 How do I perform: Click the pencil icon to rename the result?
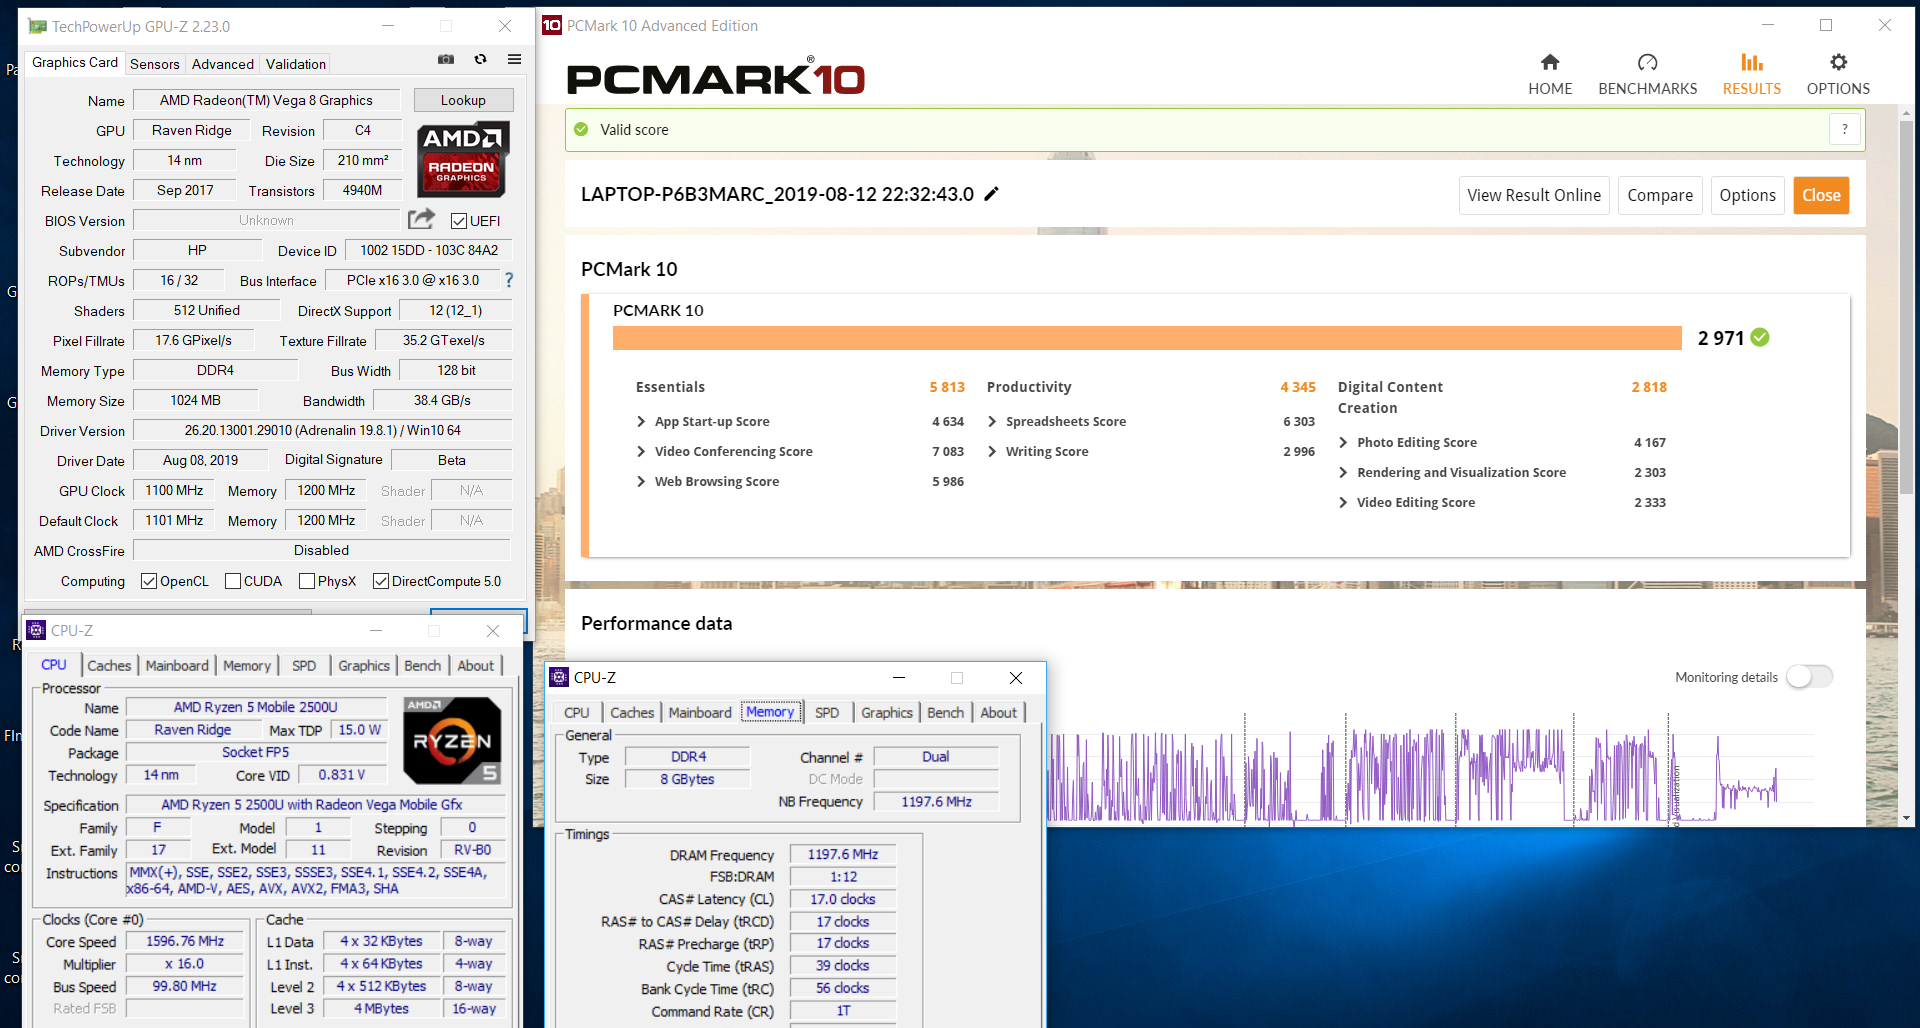click(x=992, y=194)
